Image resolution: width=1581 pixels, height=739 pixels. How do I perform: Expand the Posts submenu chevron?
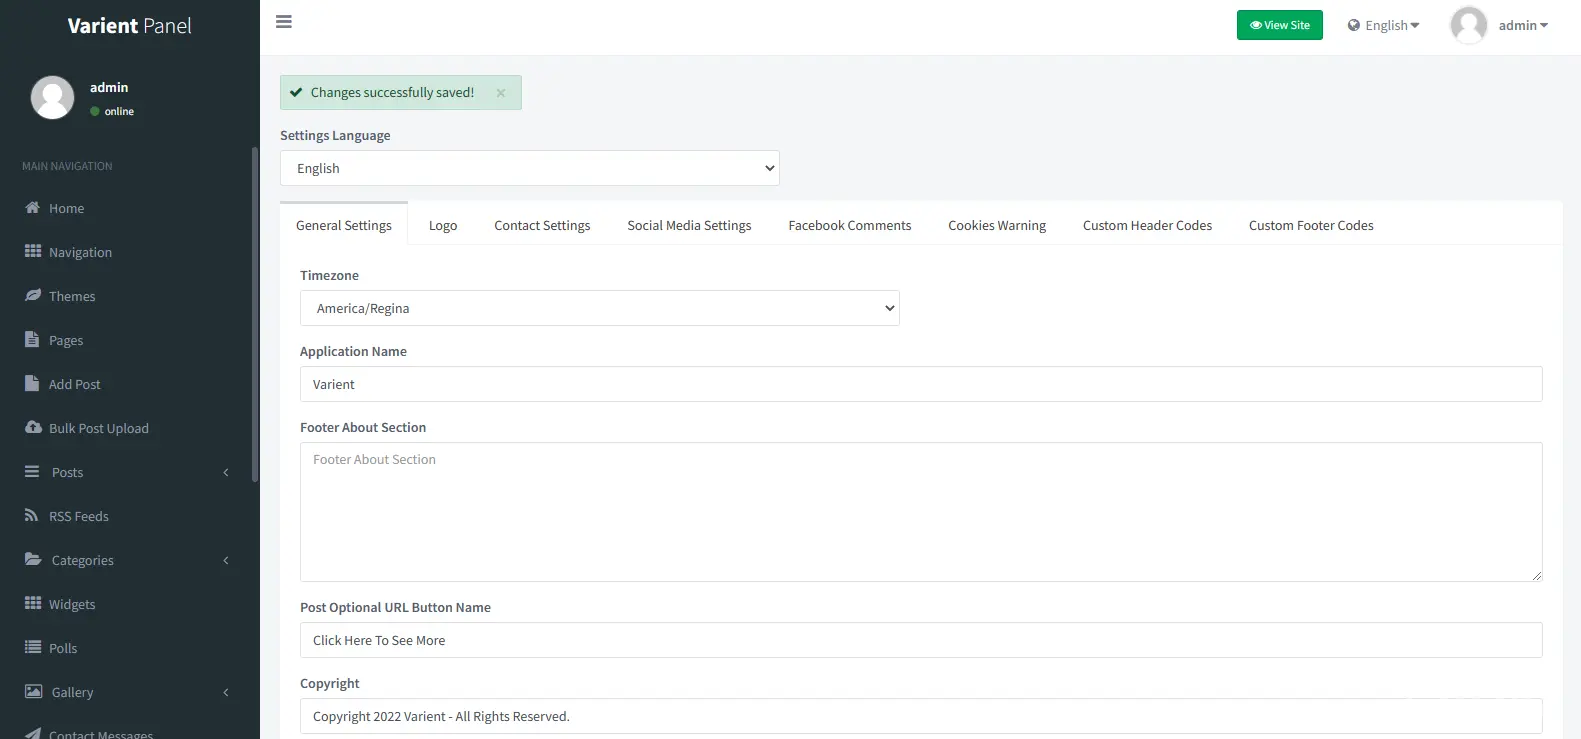pyautogui.click(x=226, y=472)
